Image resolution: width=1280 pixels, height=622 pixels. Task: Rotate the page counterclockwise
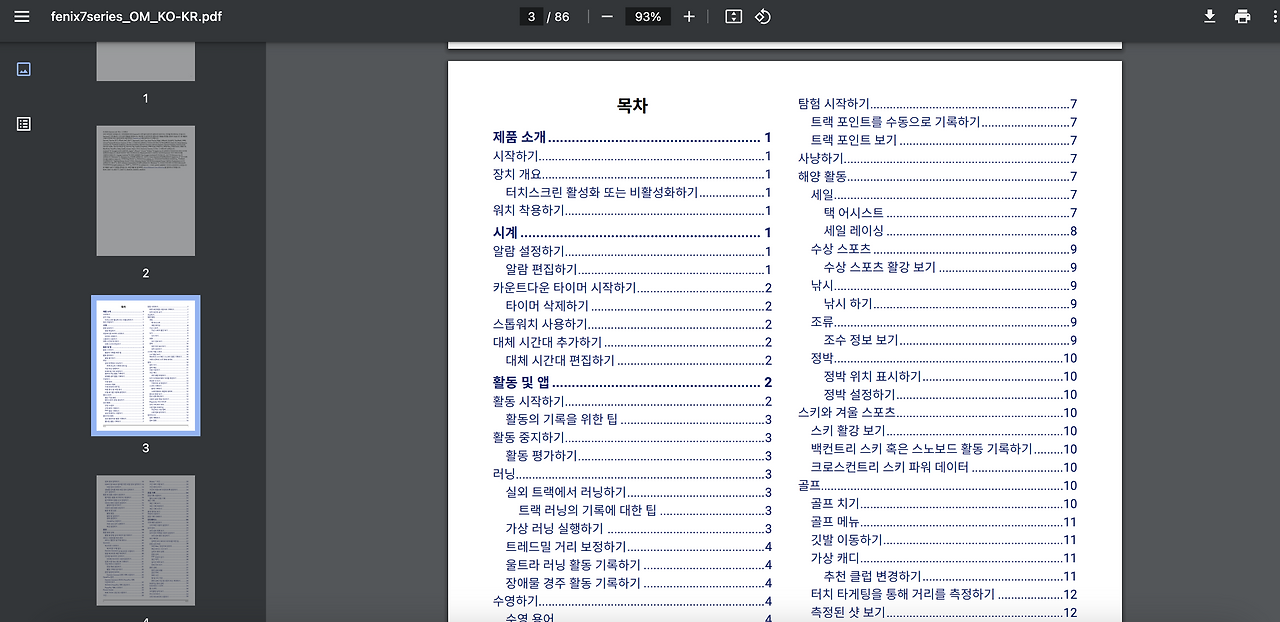click(x=762, y=16)
